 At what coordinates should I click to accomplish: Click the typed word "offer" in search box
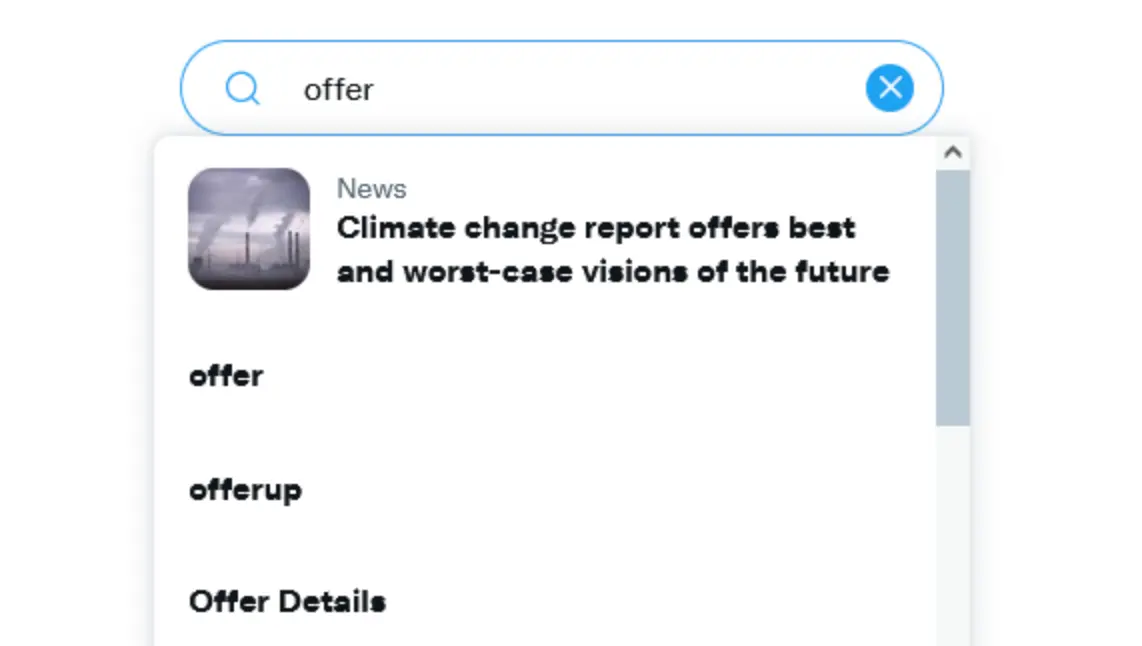pyautogui.click(x=338, y=89)
